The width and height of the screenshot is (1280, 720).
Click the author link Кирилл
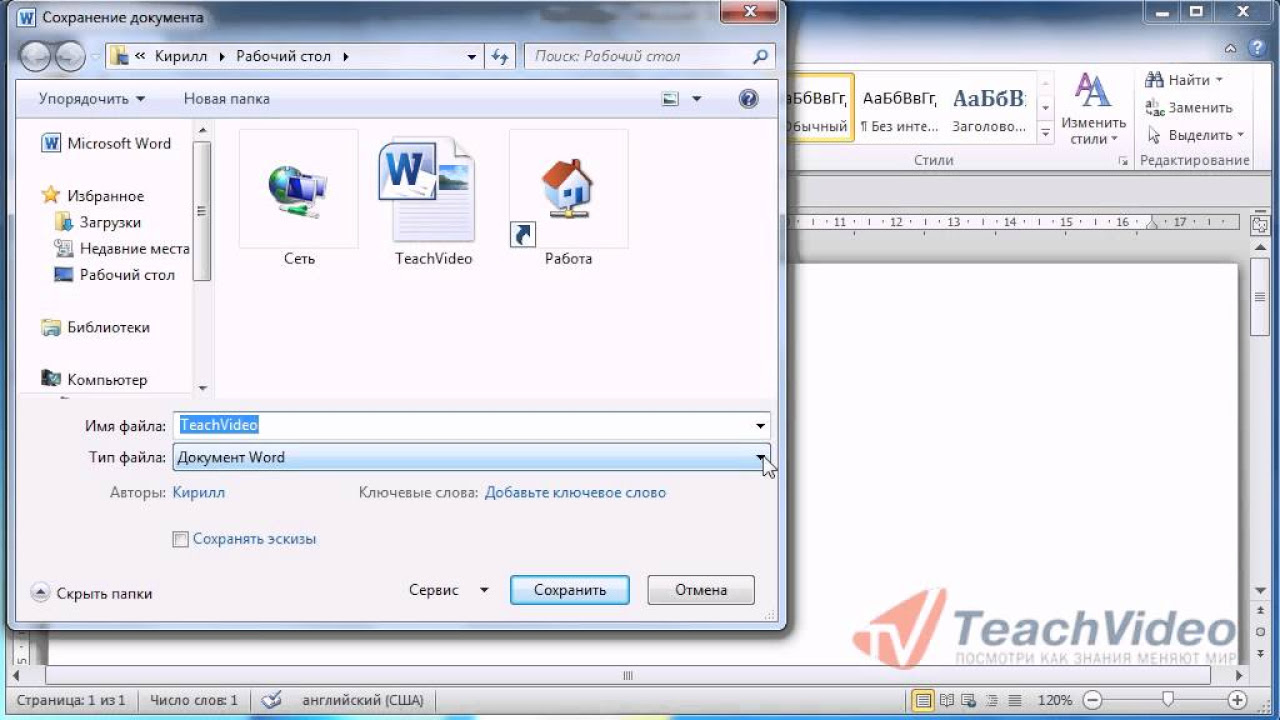(x=199, y=492)
